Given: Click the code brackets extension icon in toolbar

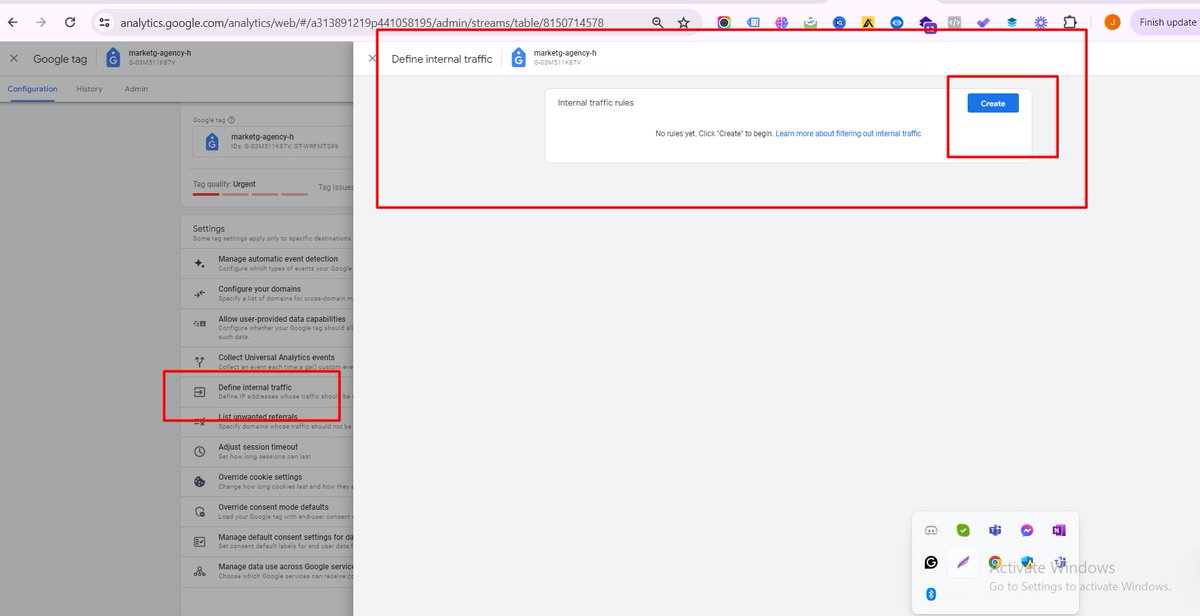Looking at the screenshot, I should click(955, 22).
